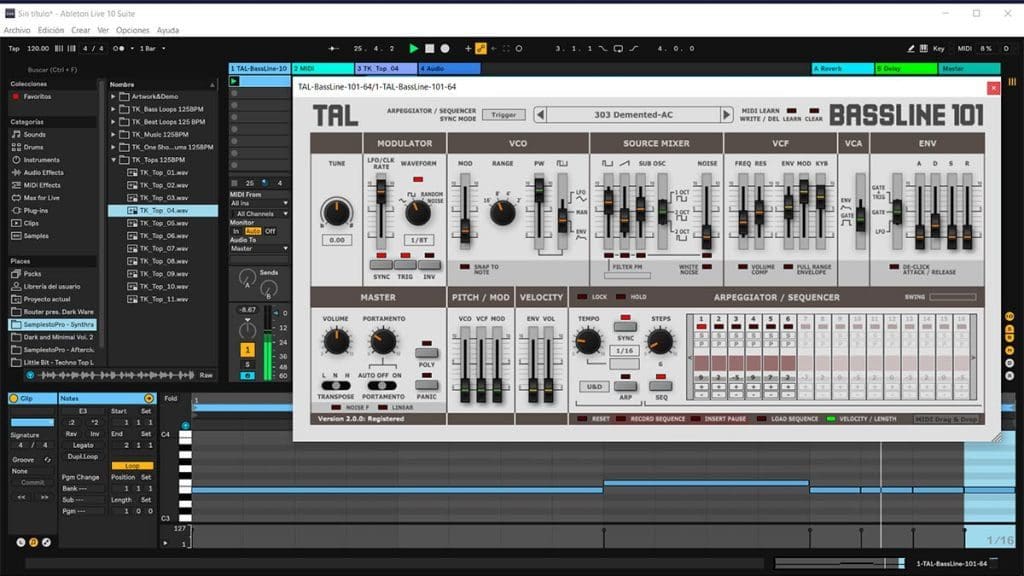Collapse the TK_Tops 125BPM folder
Viewport: 1024px width, 576px height.
click(114, 160)
